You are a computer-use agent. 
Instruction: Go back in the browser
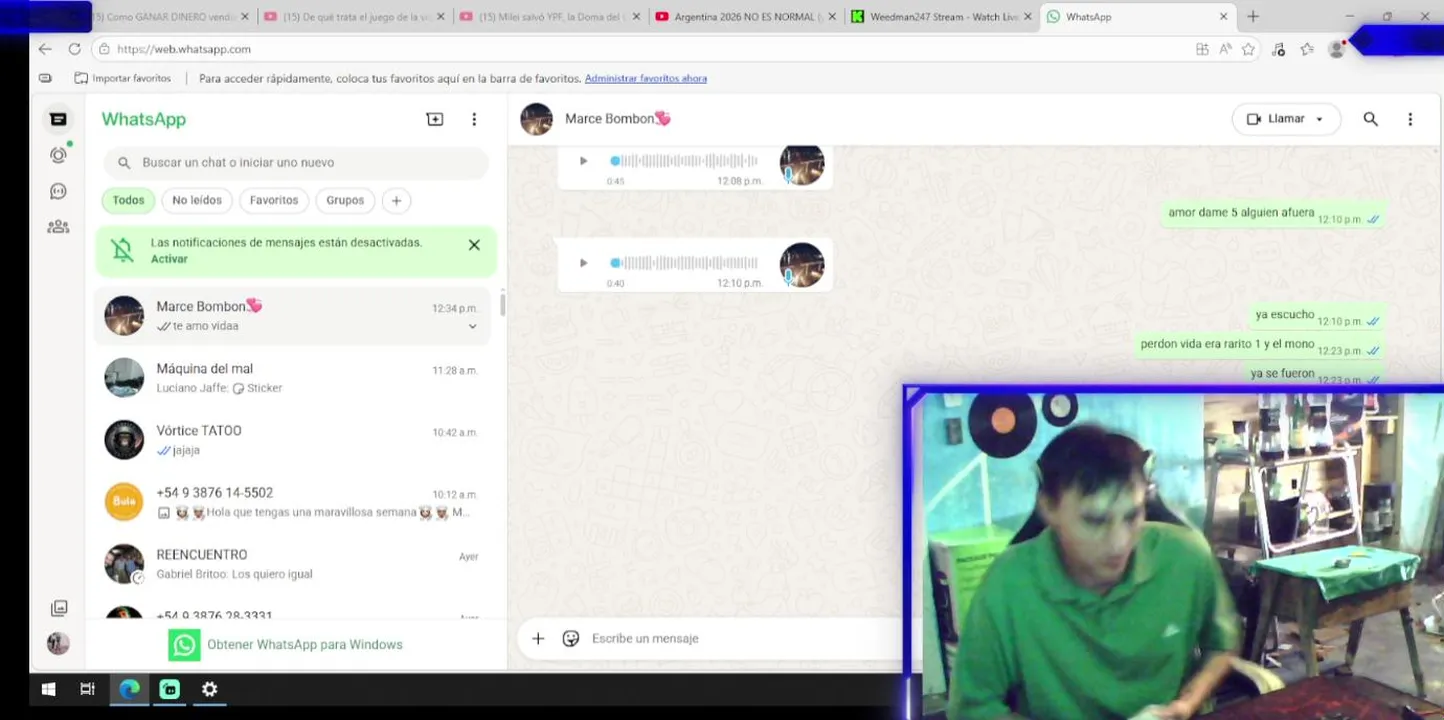pos(44,49)
